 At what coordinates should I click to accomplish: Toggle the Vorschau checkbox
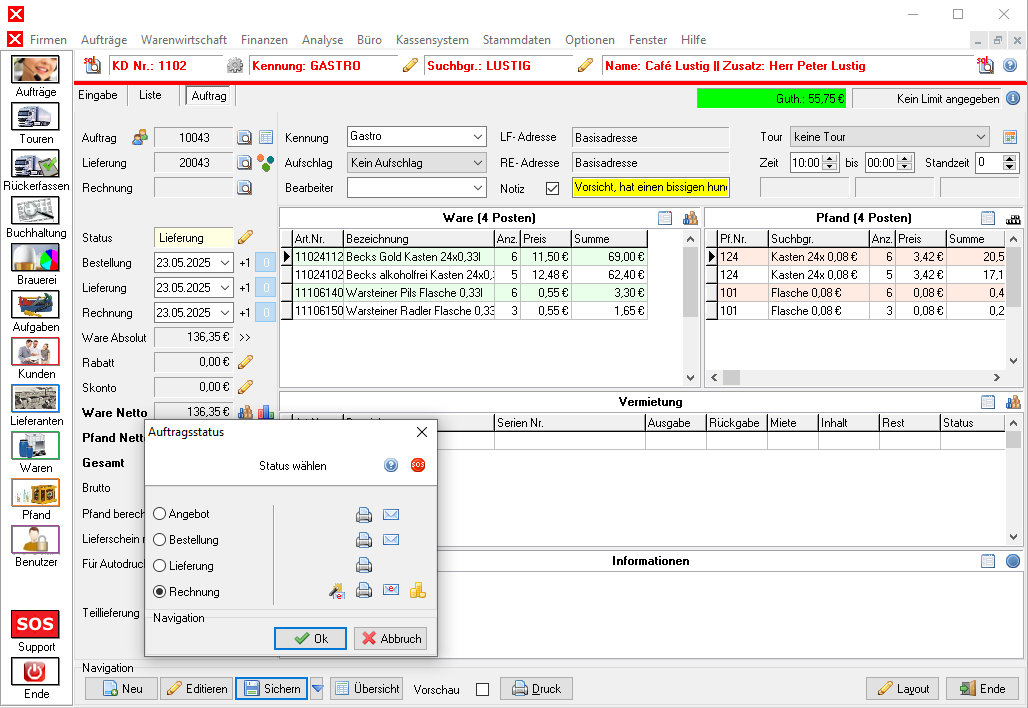483,689
